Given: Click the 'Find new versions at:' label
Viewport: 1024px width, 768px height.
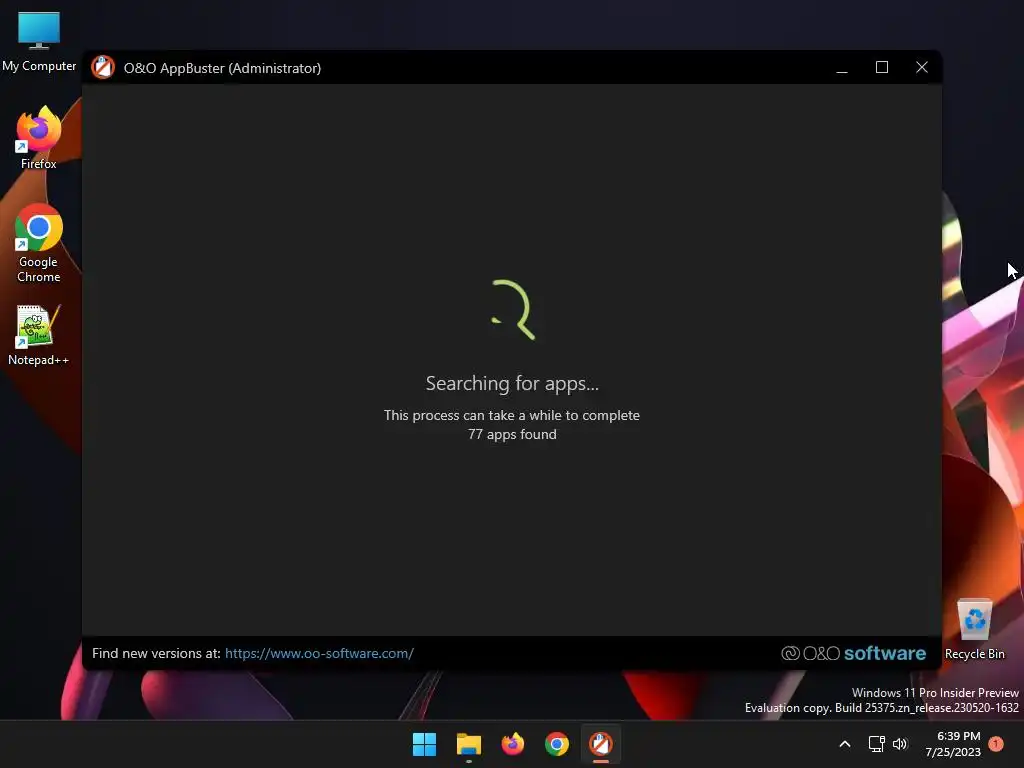Looking at the screenshot, I should coord(156,653).
